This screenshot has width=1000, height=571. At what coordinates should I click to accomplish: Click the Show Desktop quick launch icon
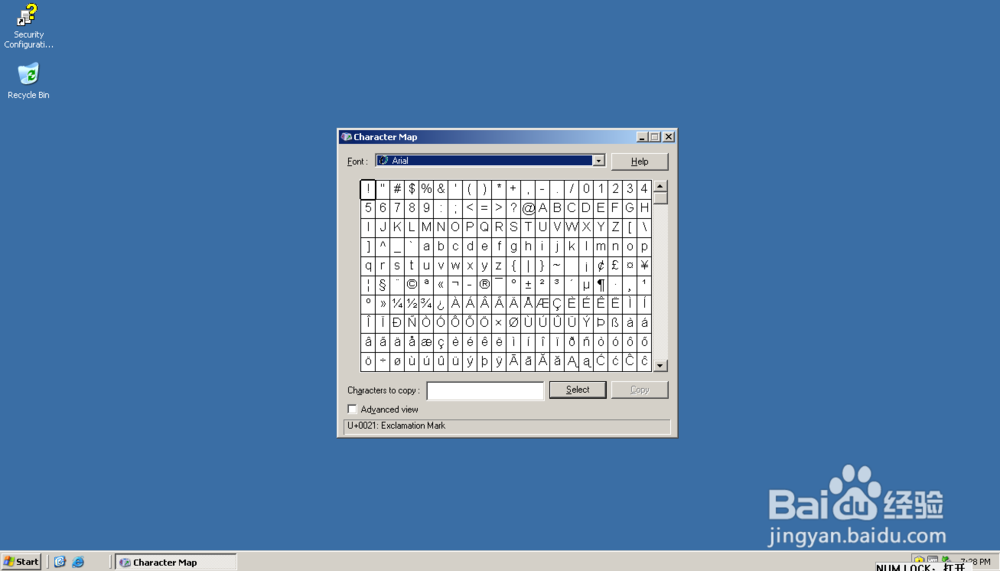(60, 561)
